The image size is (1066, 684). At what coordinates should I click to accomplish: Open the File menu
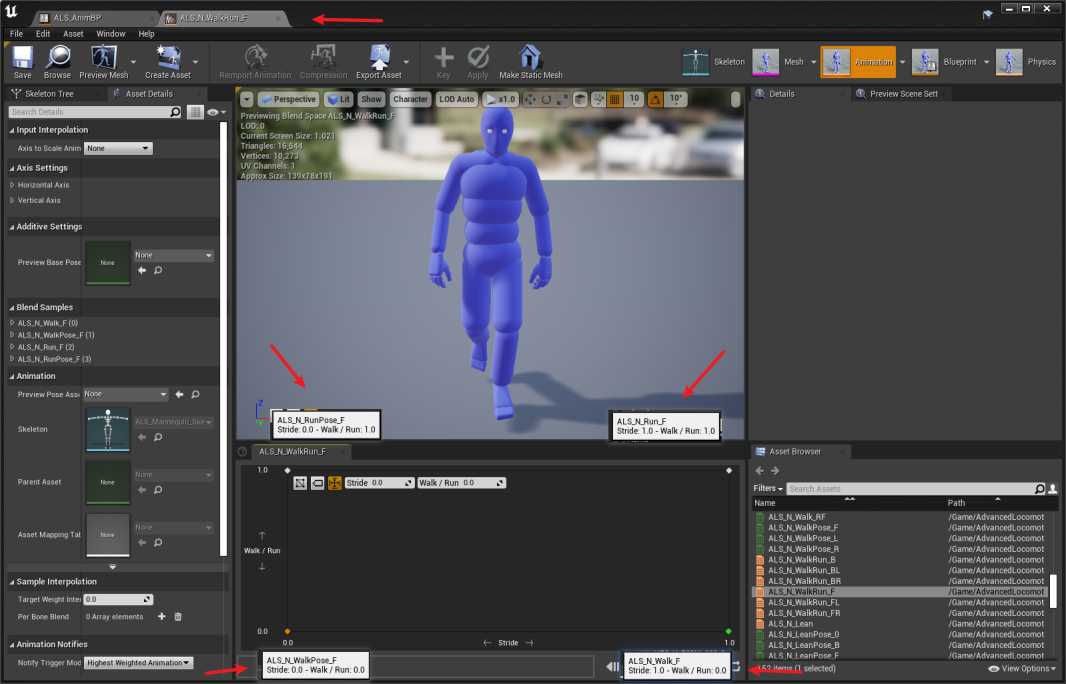pos(16,33)
